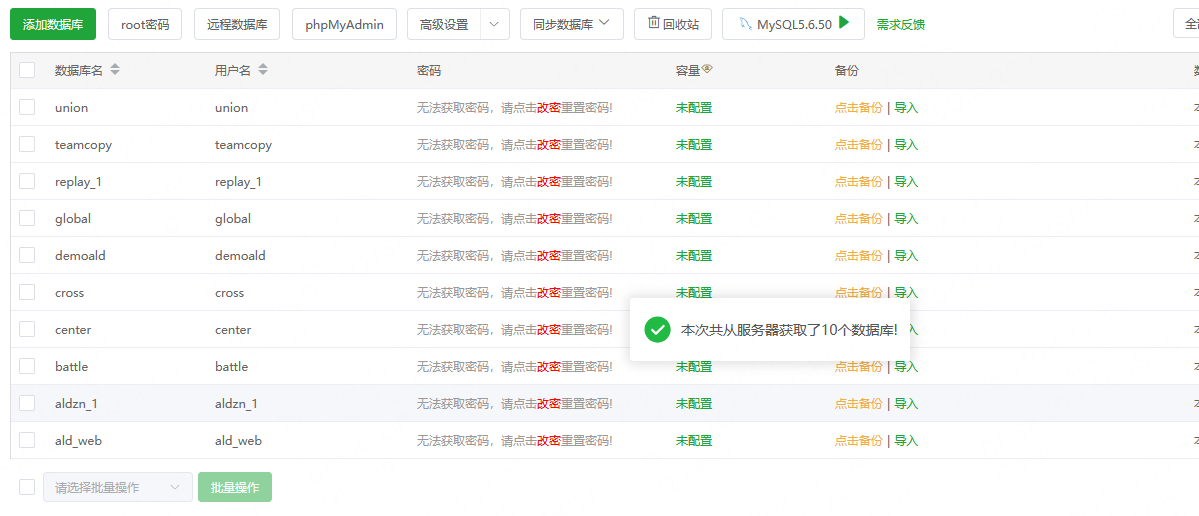Open 远程数据库 management
1199x516 pixels.
point(237,24)
